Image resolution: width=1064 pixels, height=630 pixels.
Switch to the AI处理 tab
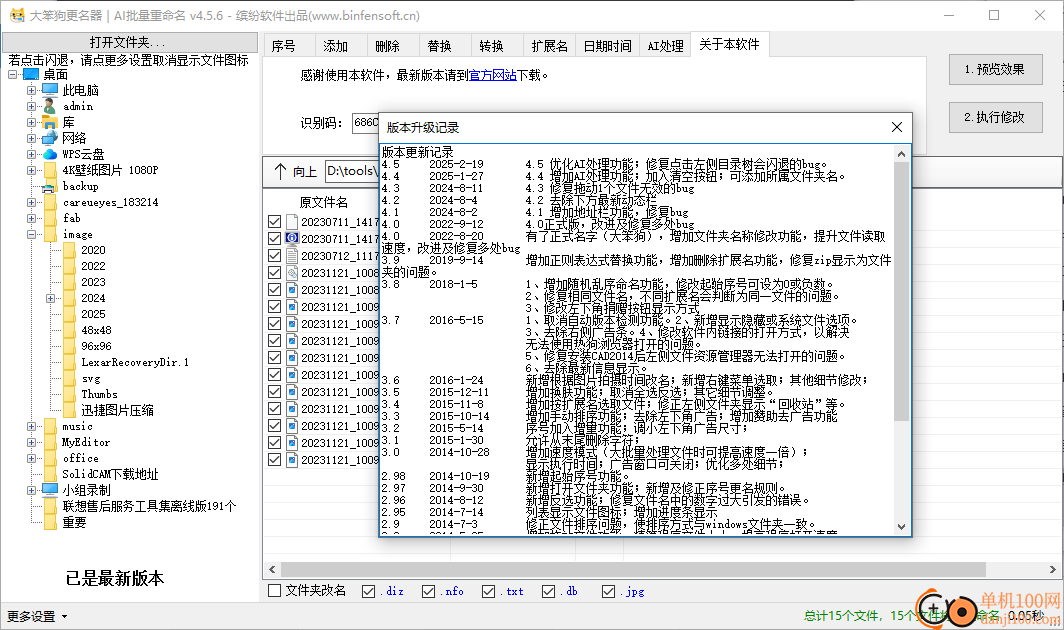[x=665, y=45]
